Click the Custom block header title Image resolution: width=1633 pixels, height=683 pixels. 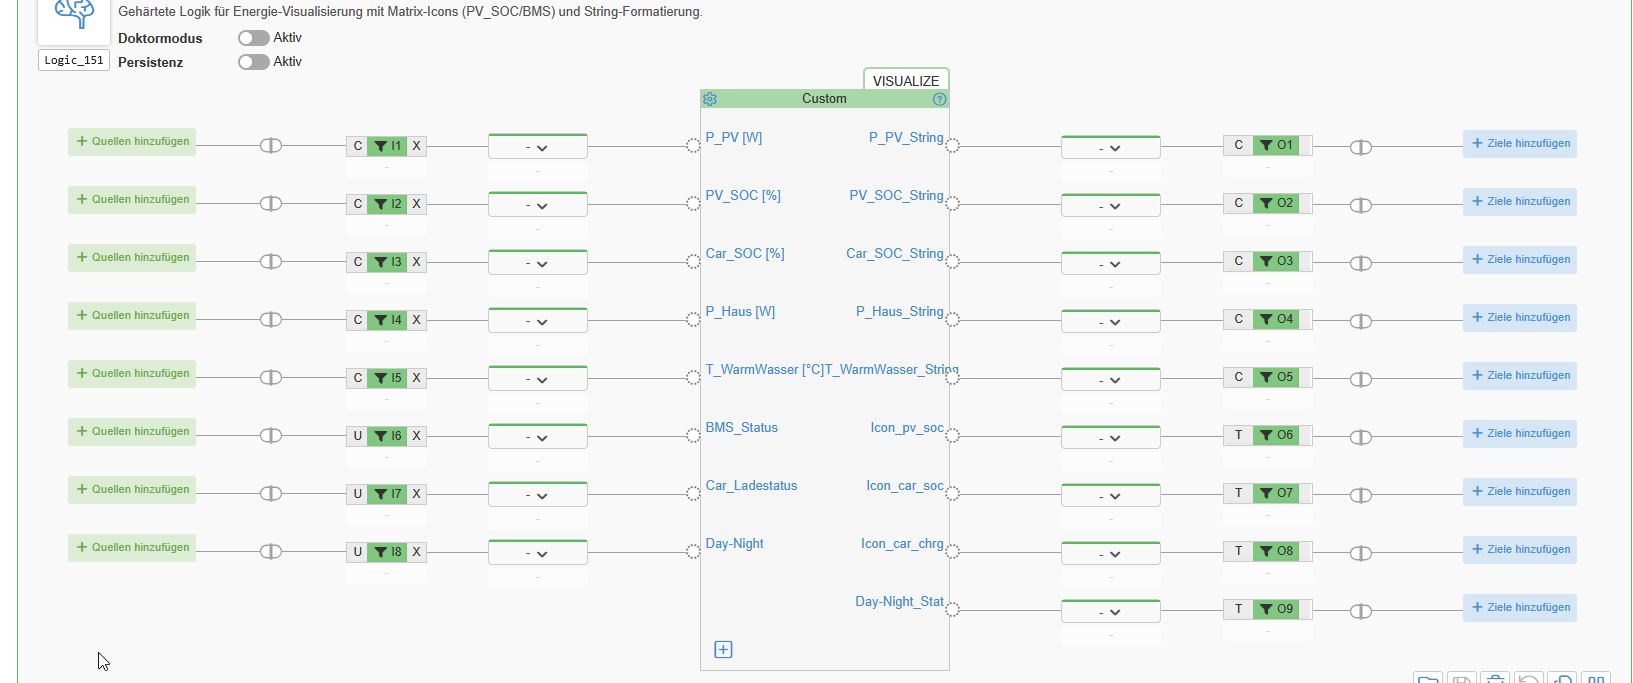coord(824,99)
